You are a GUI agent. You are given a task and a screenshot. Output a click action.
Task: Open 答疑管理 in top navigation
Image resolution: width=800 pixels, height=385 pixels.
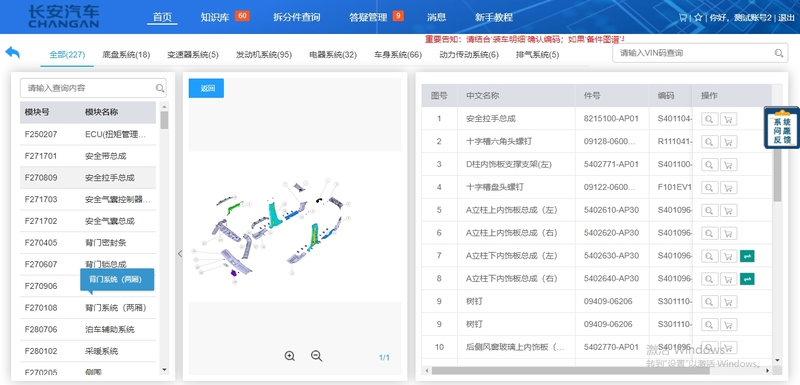point(368,17)
